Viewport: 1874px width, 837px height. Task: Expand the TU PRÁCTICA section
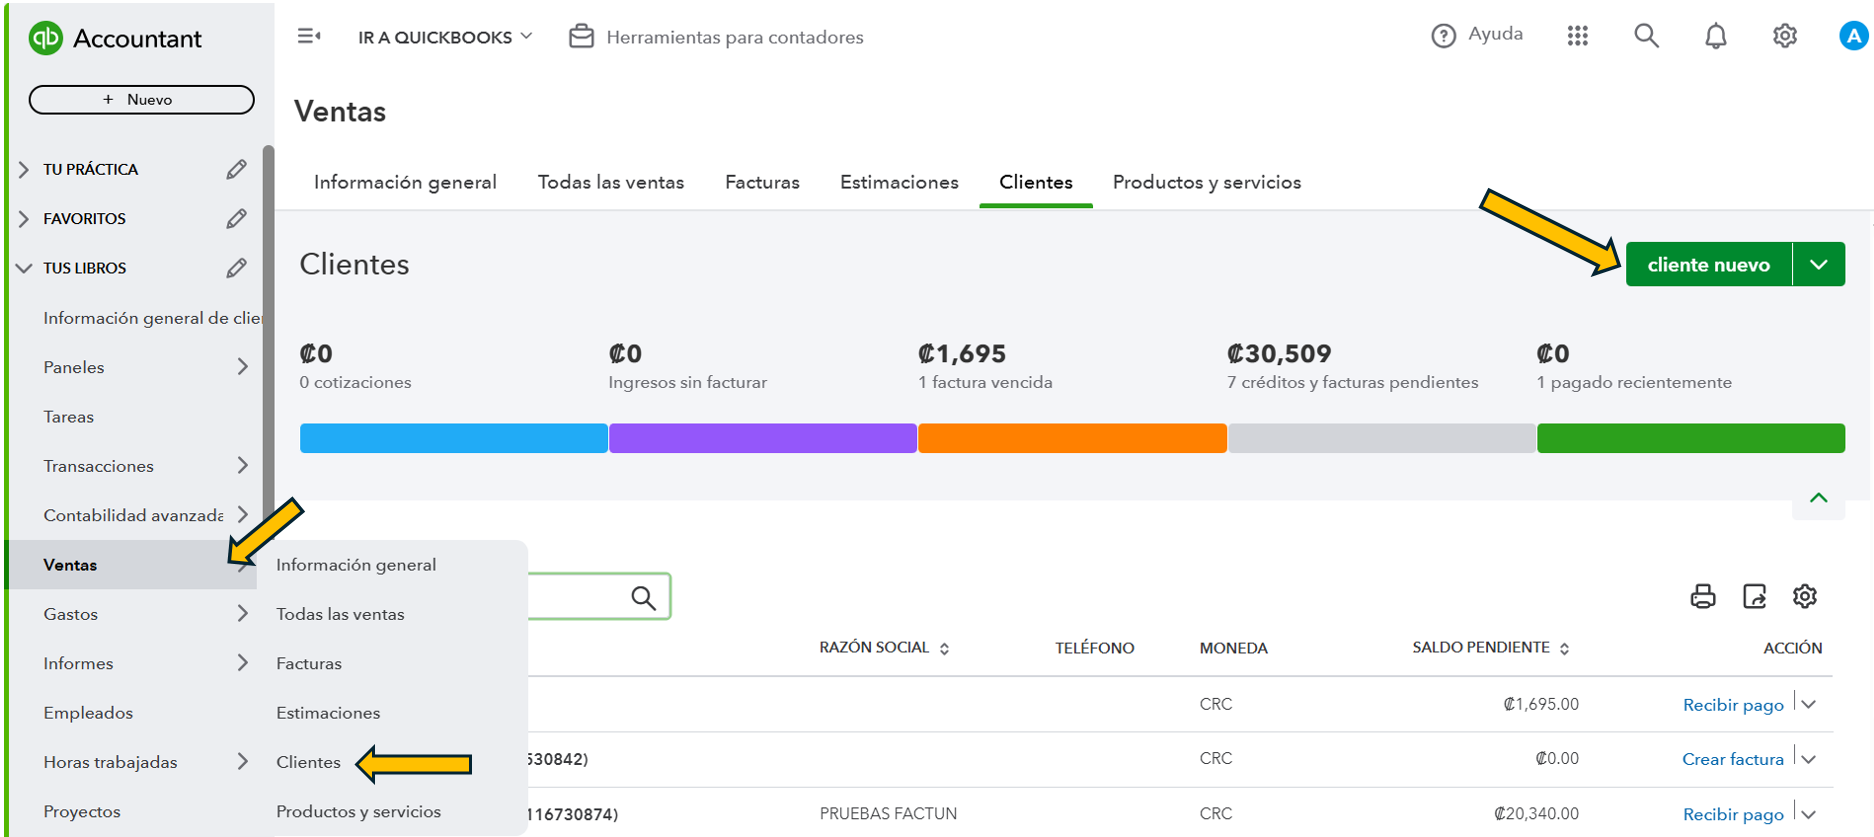(x=24, y=170)
